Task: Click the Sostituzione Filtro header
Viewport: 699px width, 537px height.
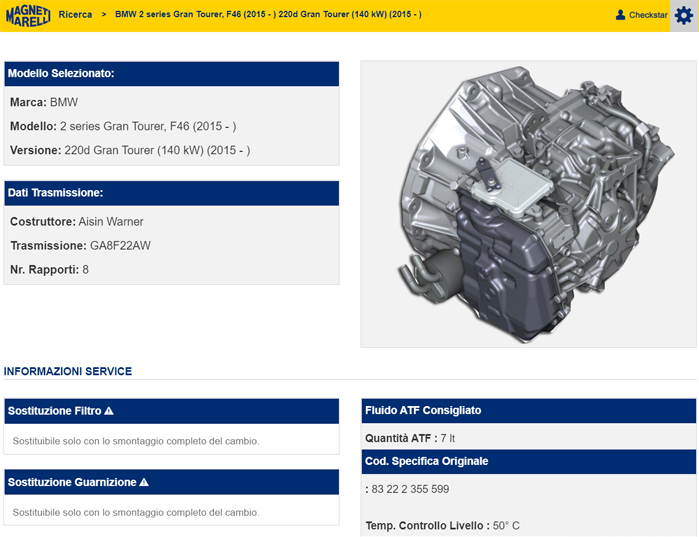Action: (172, 411)
